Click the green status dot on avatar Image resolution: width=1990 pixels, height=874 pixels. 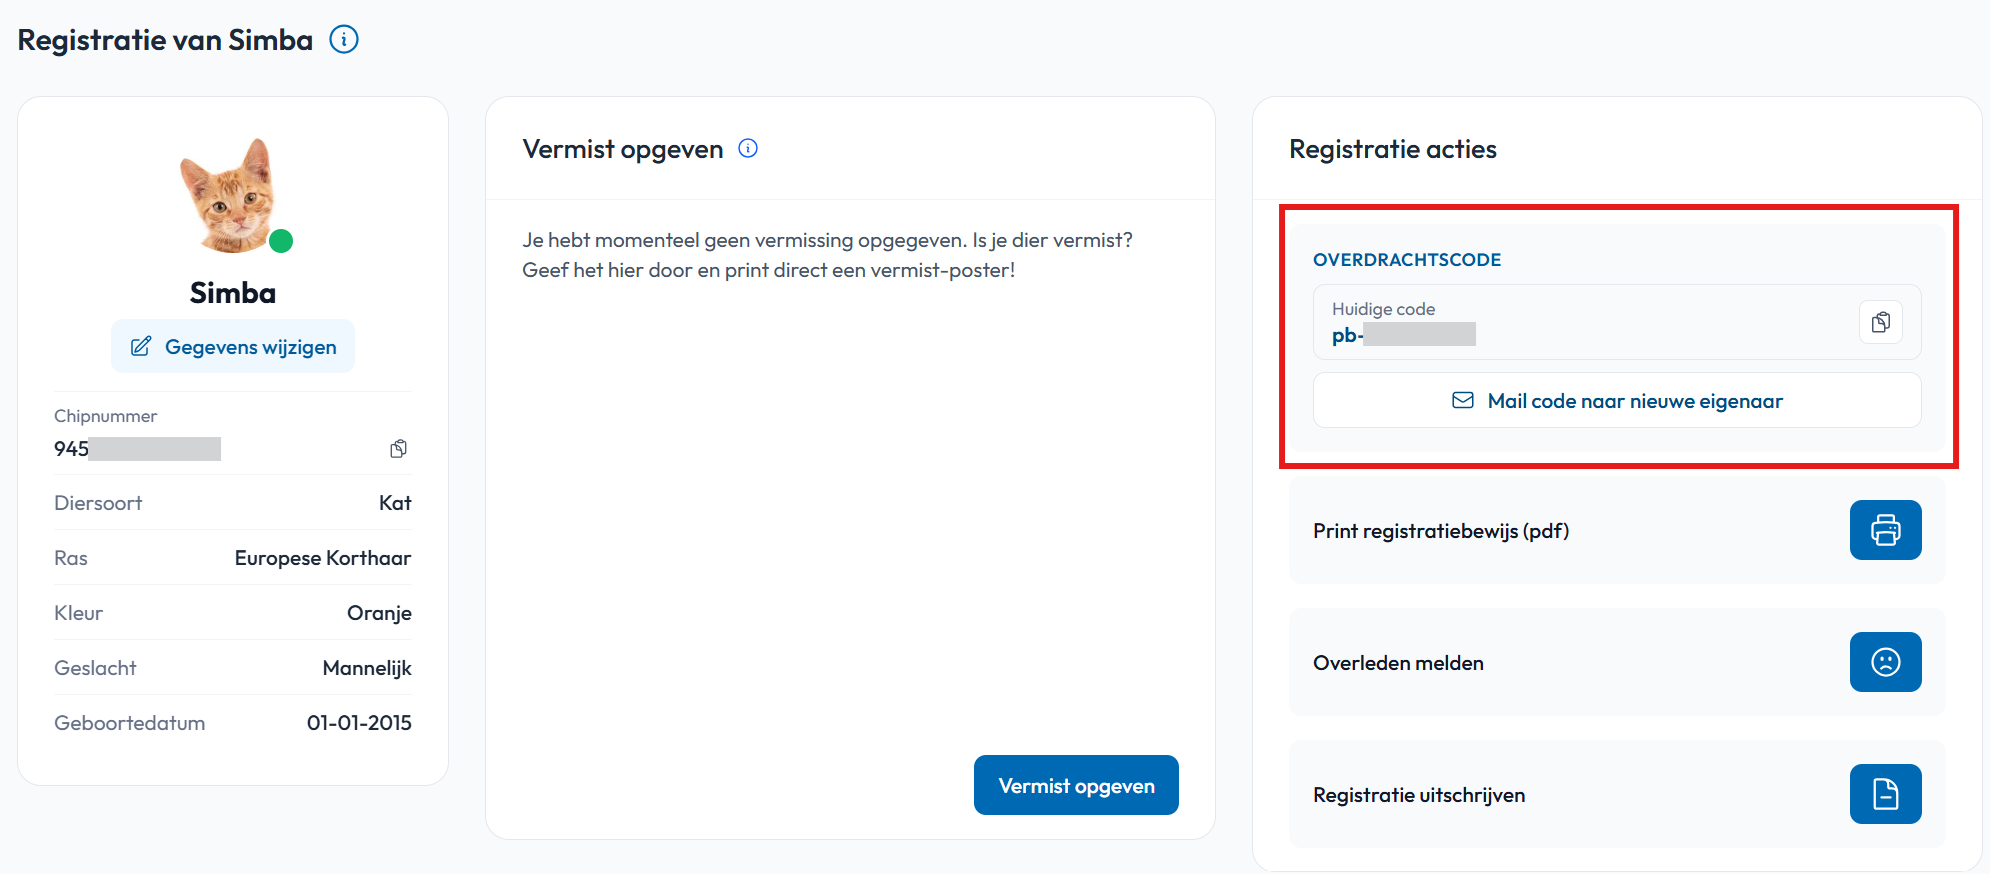point(281,241)
